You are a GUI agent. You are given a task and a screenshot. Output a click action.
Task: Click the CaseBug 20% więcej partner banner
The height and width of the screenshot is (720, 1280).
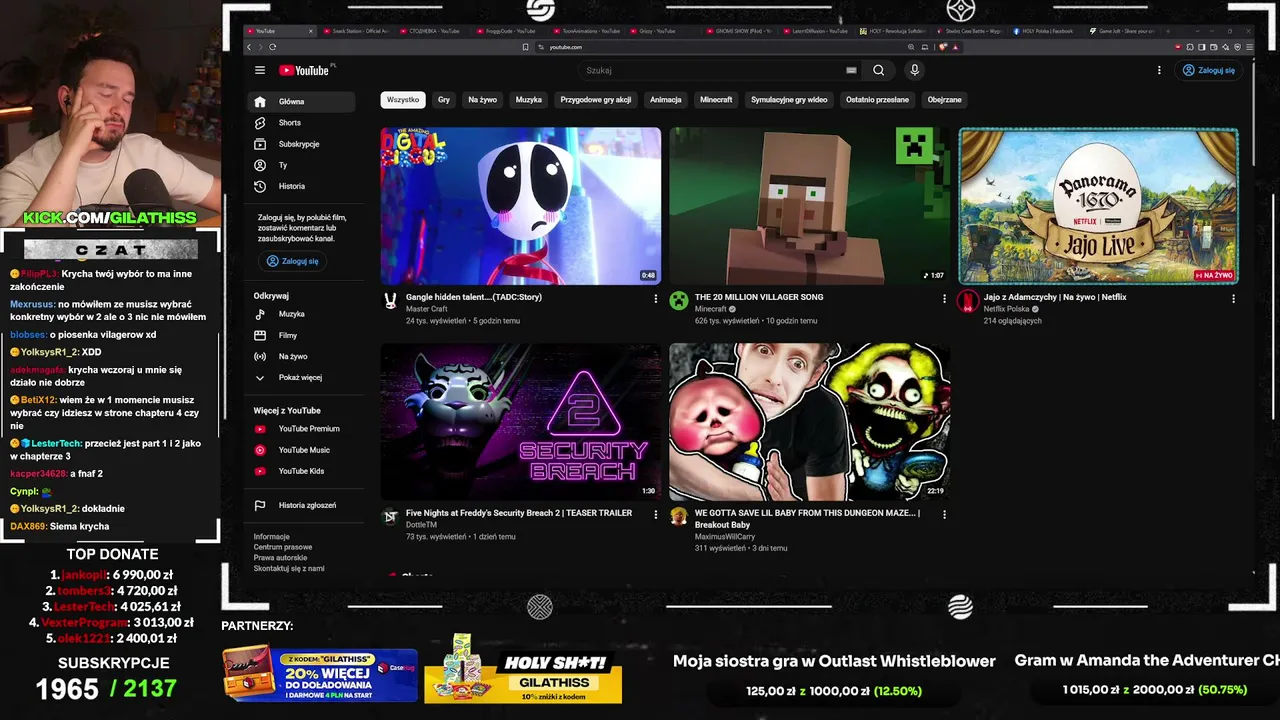(320, 675)
